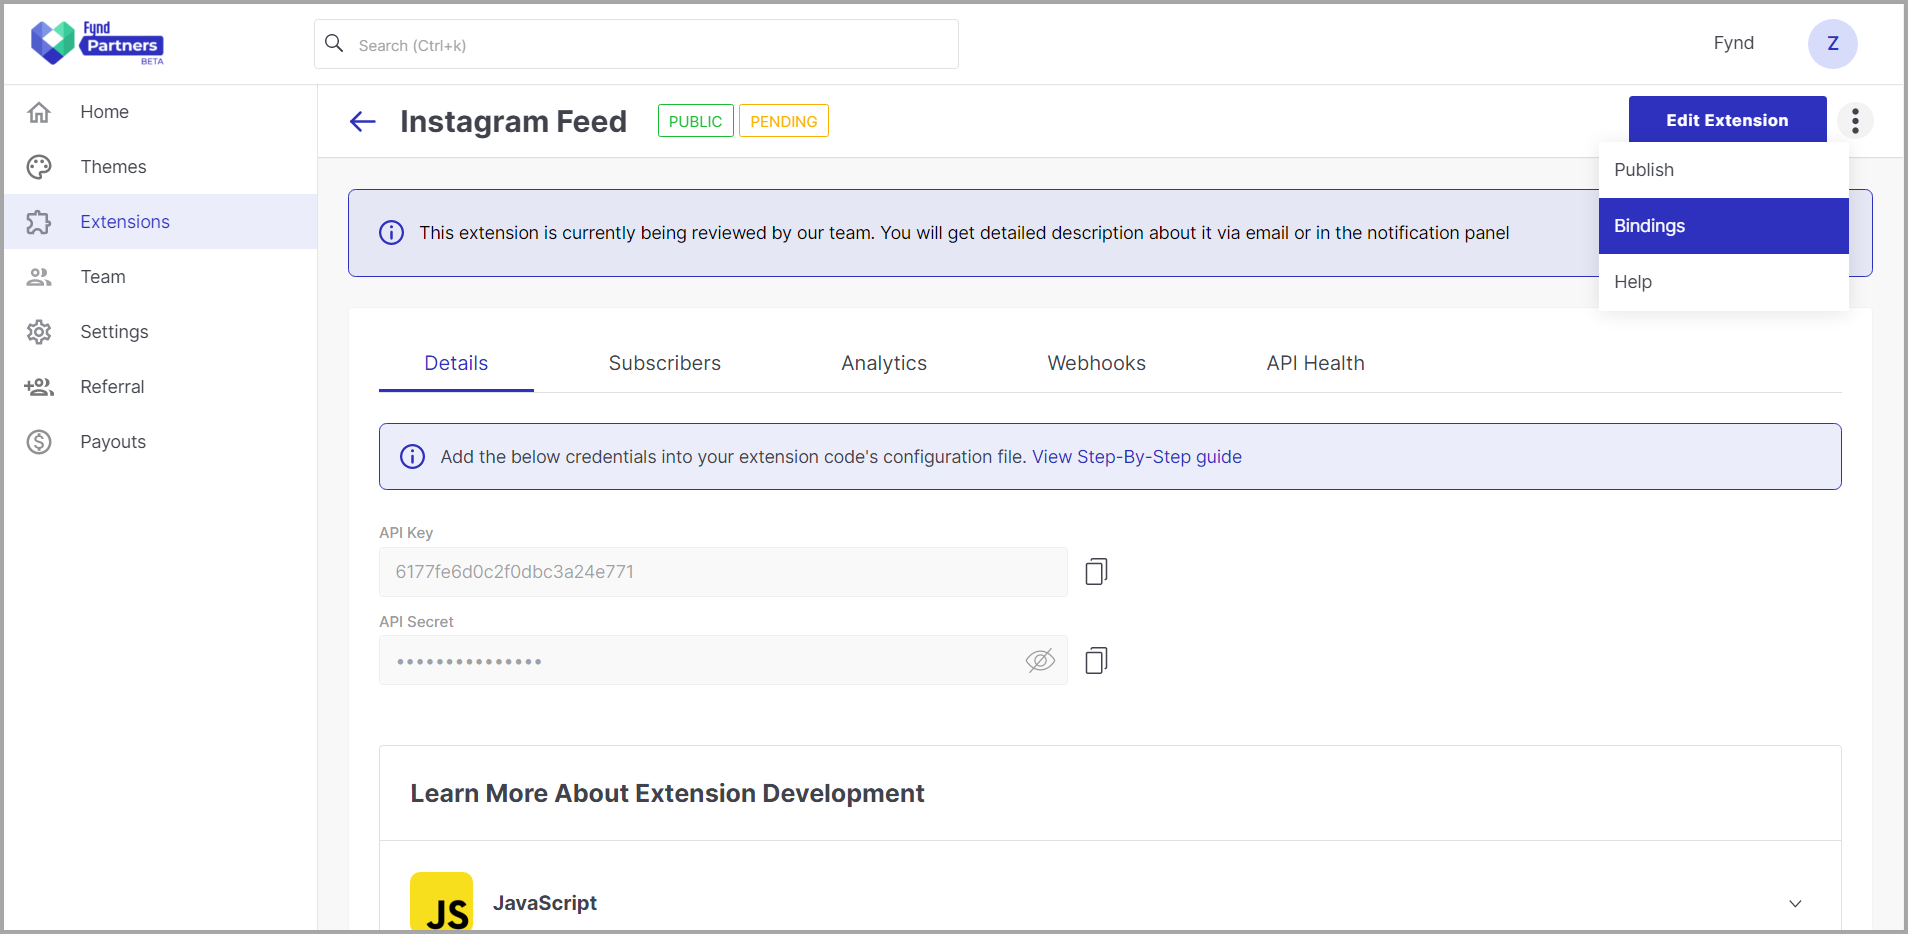Choose Publish from the dropdown menu
The height and width of the screenshot is (934, 1908).
[1723, 170]
